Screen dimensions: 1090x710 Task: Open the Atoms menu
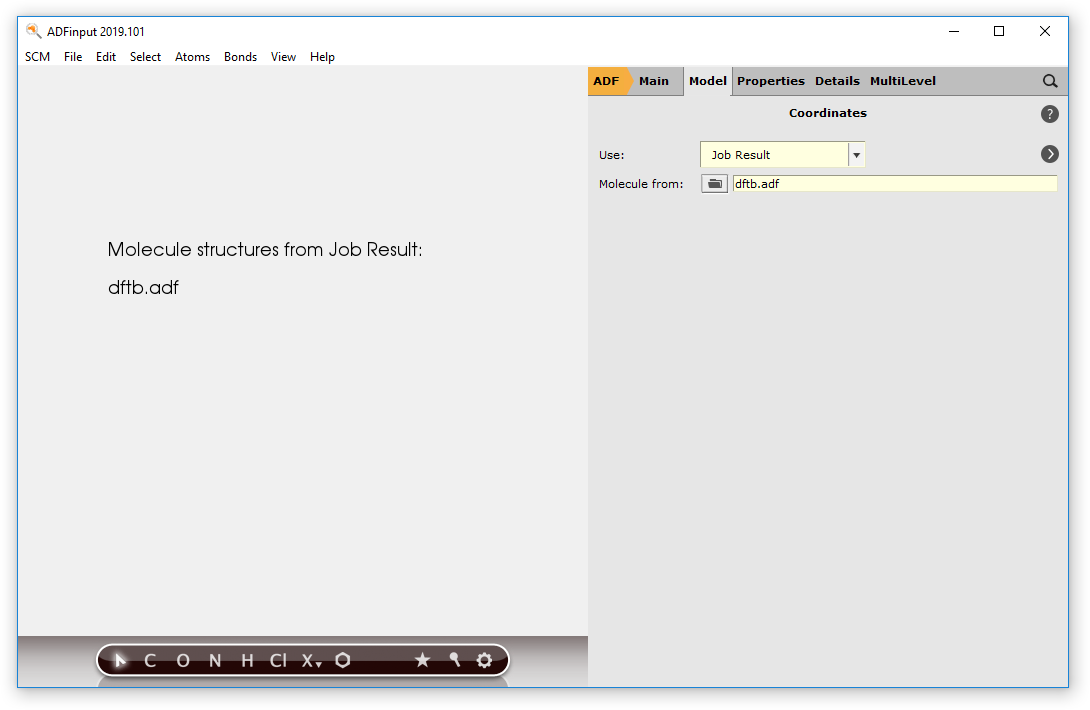coord(192,57)
